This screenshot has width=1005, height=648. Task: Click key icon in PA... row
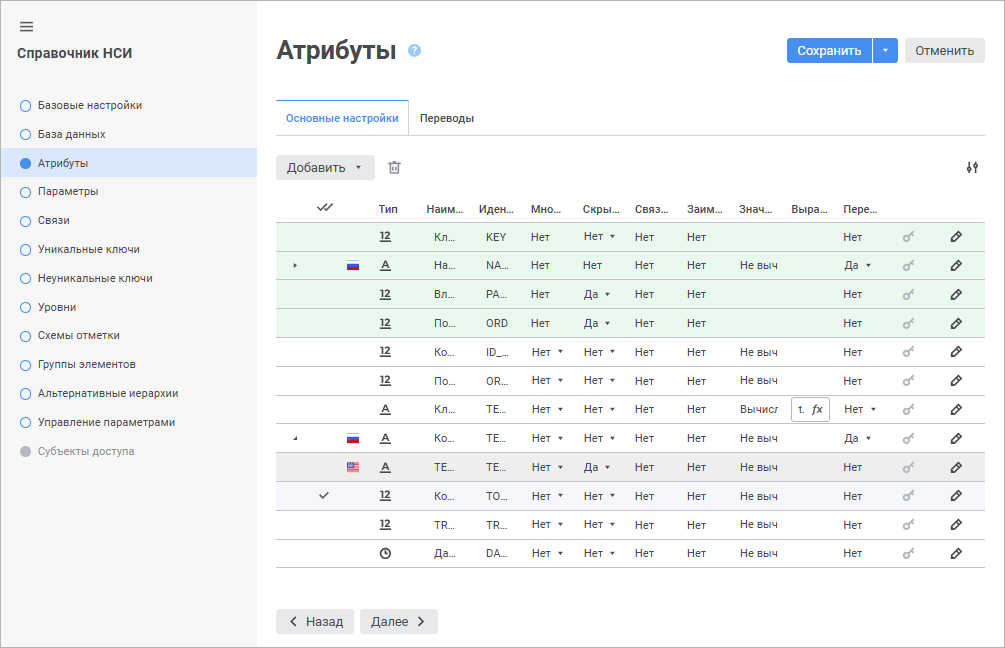pos(908,294)
